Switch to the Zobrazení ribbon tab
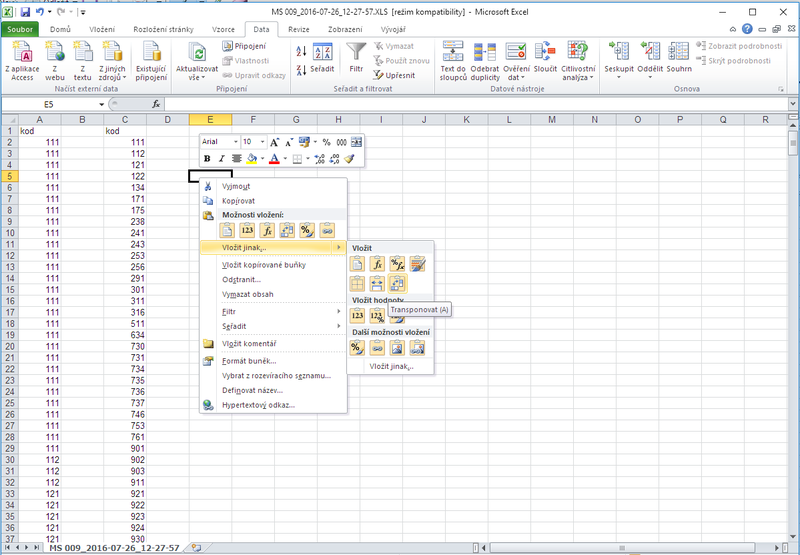800x555 pixels. 345,29
